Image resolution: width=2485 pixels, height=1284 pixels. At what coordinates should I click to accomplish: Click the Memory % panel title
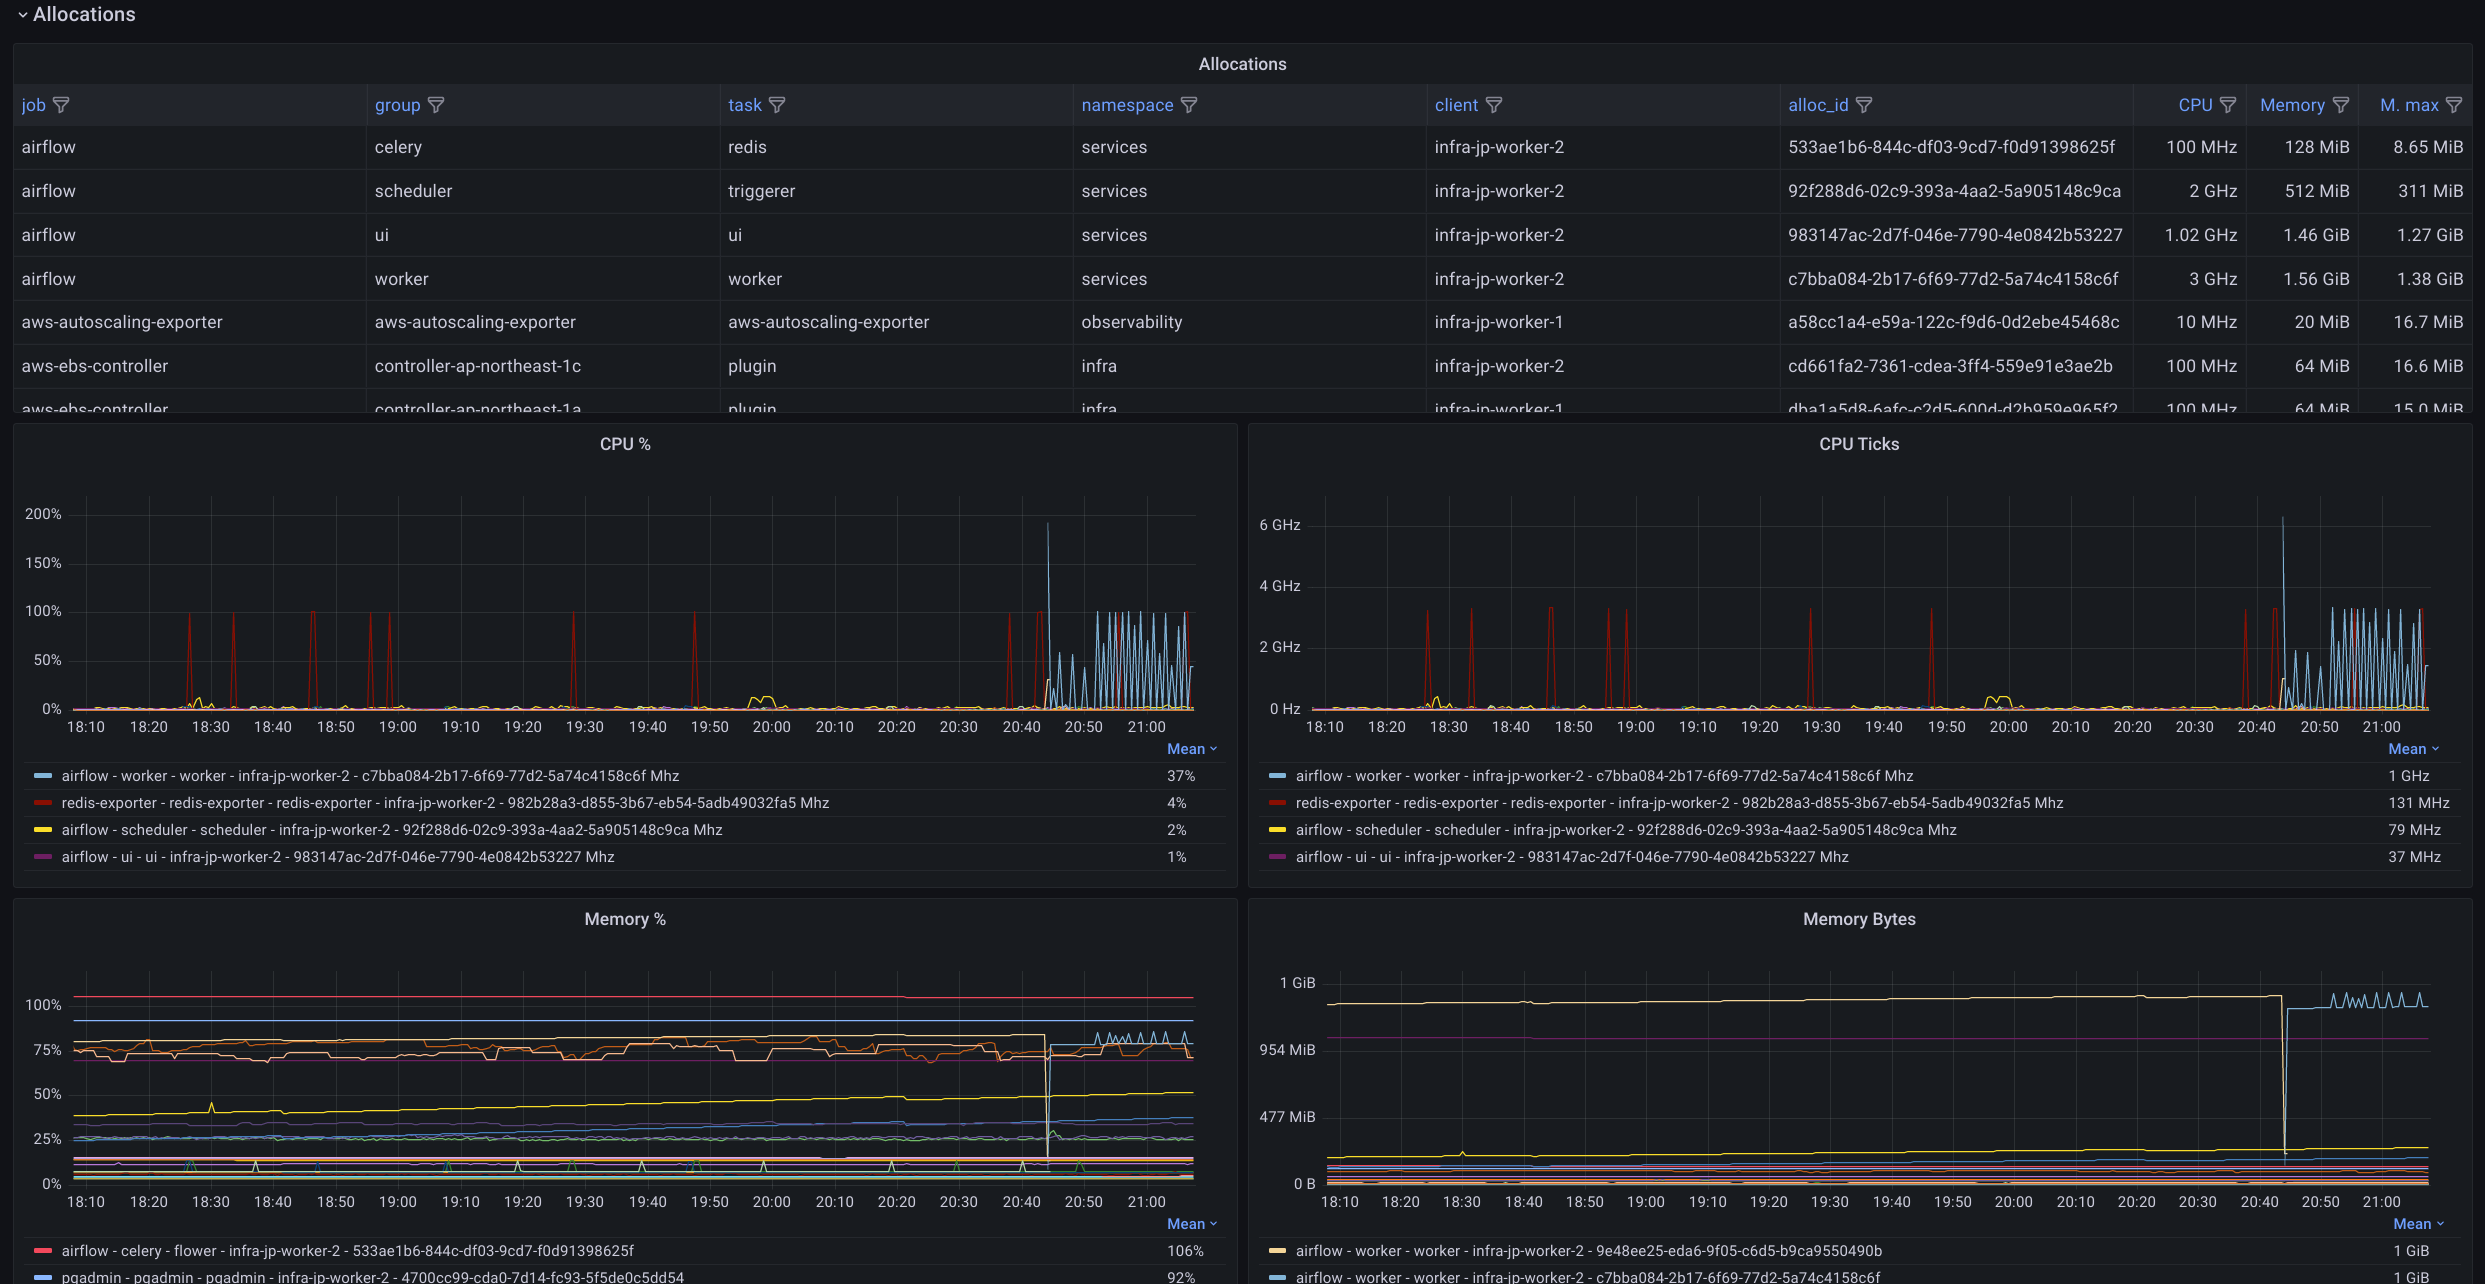pos(625,919)
